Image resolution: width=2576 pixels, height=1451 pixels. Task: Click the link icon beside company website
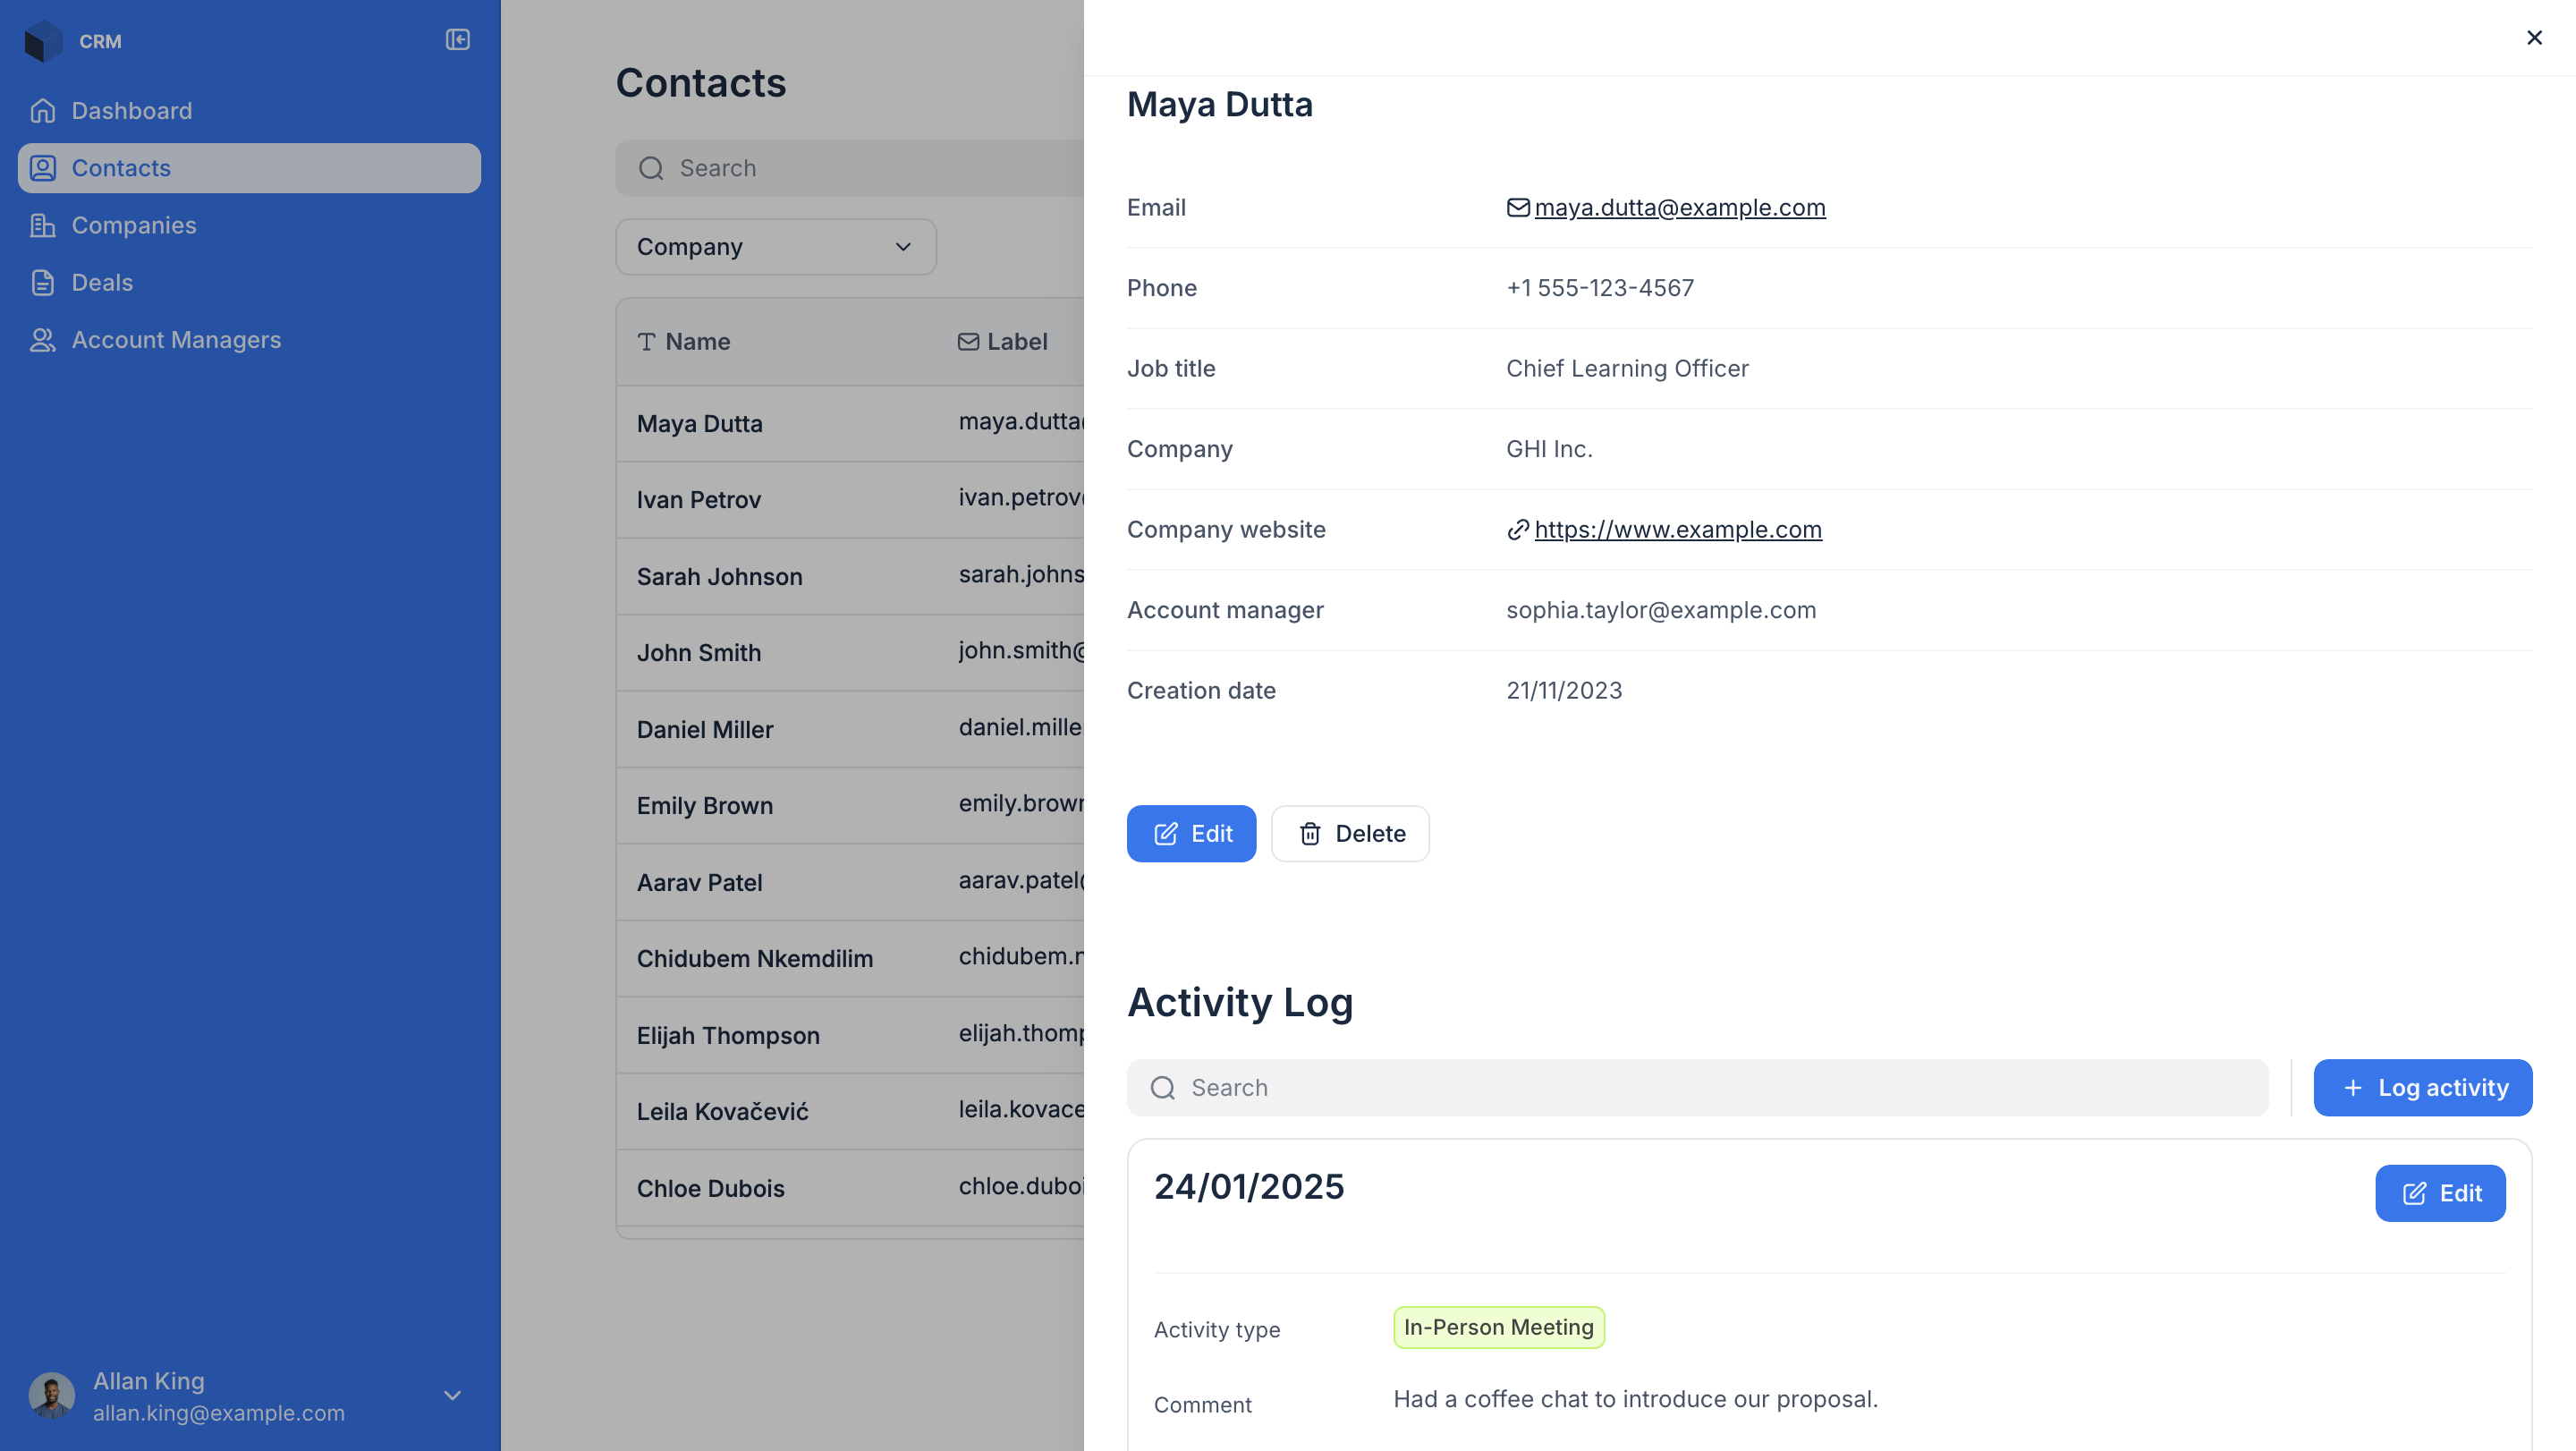click(1517, 529)
